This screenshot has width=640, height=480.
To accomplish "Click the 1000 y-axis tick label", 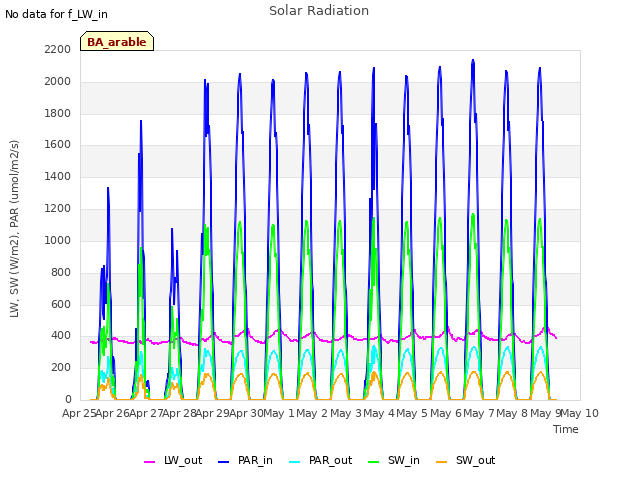I will tap(58, 240).
